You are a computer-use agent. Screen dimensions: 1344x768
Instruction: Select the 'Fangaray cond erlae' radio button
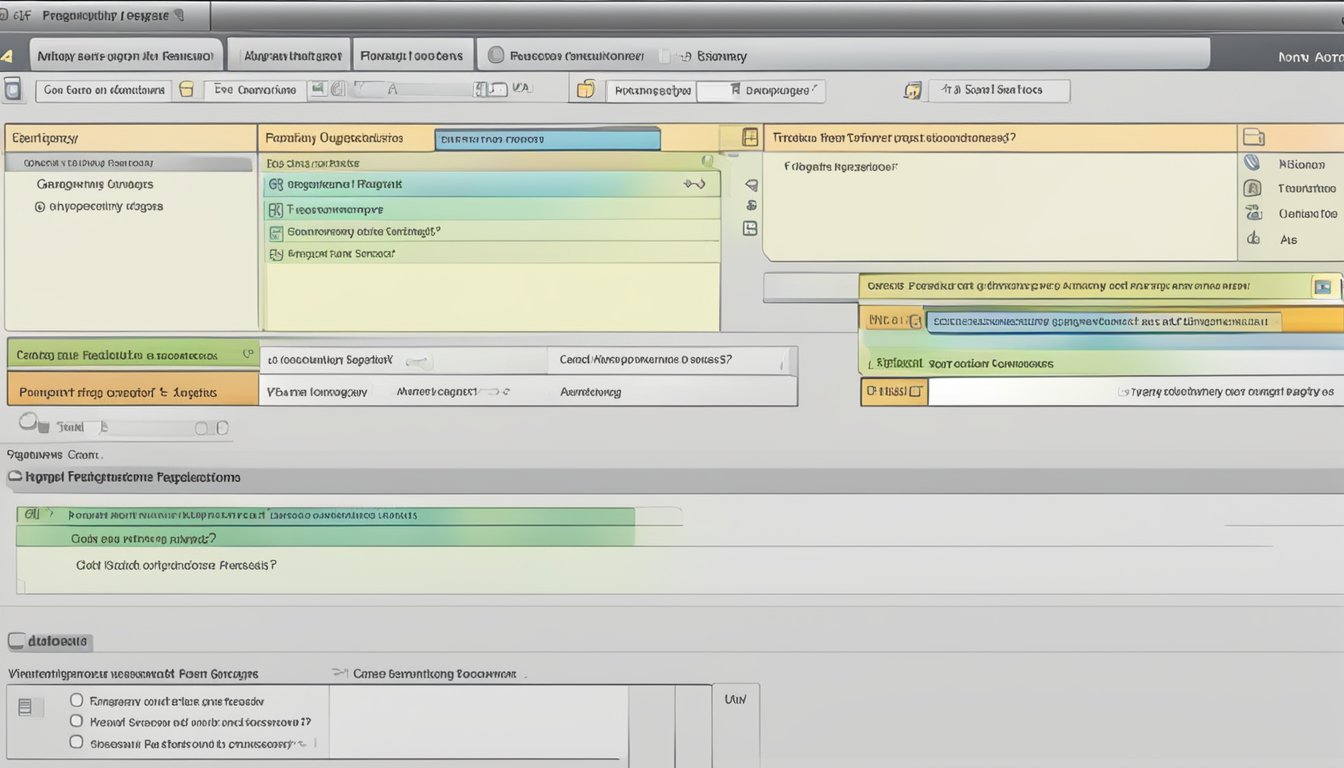pyautogui.click(x=76, y=701)
